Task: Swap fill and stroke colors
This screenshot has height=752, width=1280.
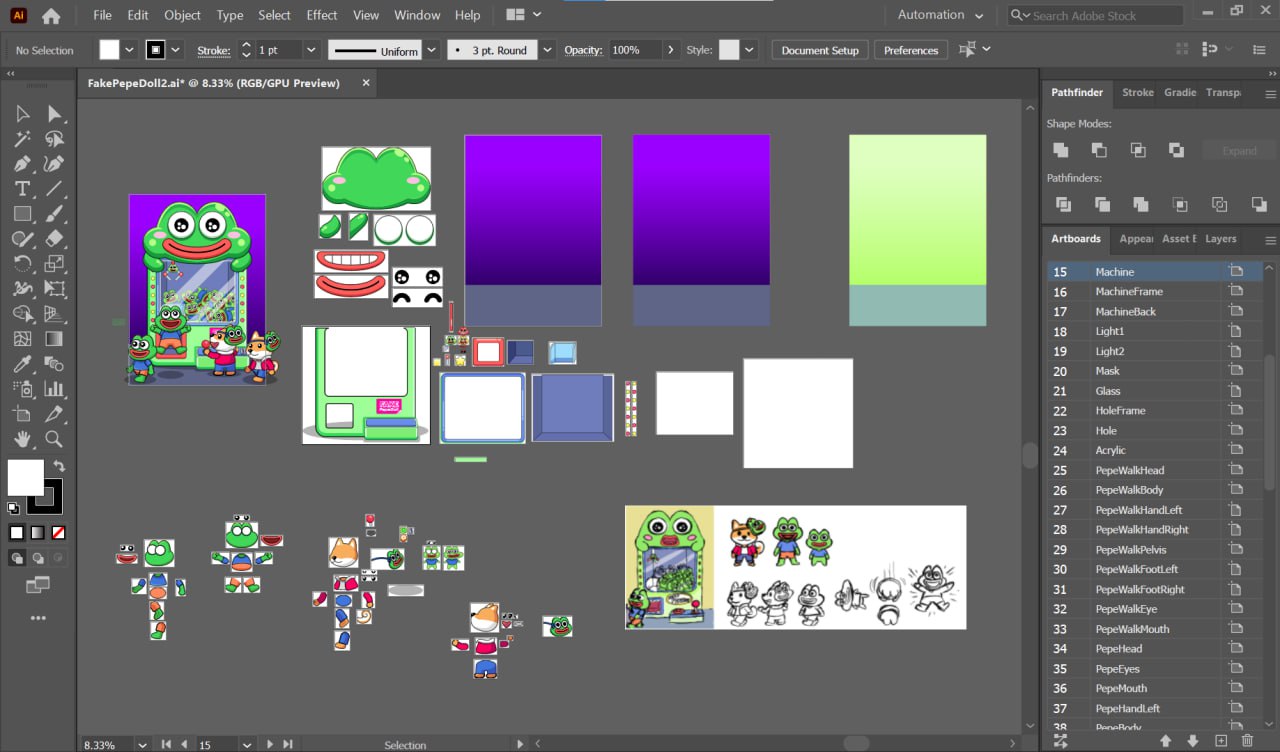Action: [x=59, y=467]
